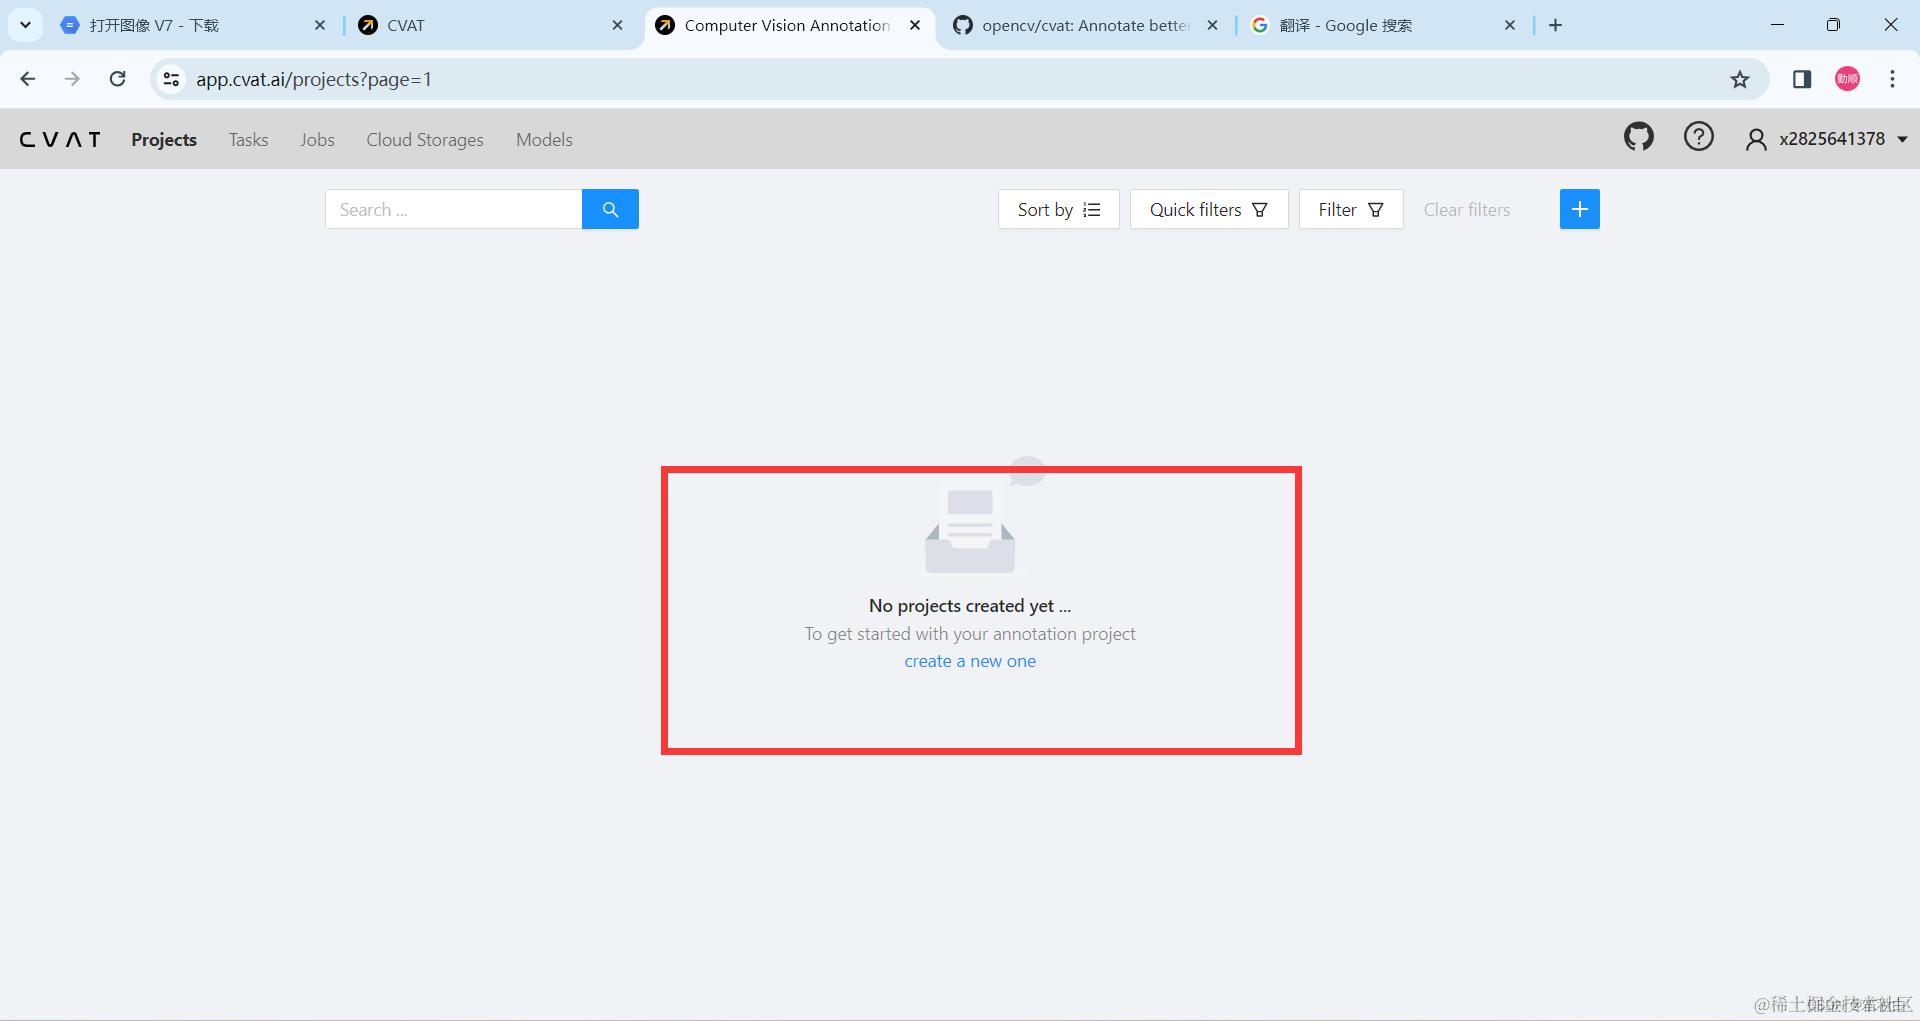Click the pink Chrome profile avatar
This screenshot has width=1920, height=1021.
coord(1847,79)
